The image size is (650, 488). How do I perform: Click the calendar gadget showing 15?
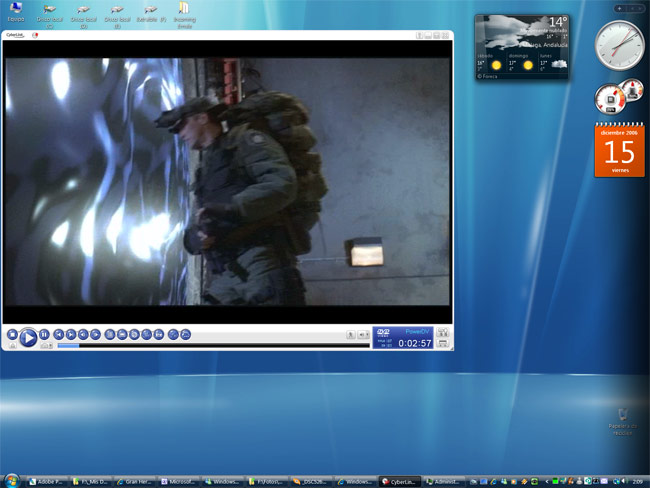pos(619,150)
